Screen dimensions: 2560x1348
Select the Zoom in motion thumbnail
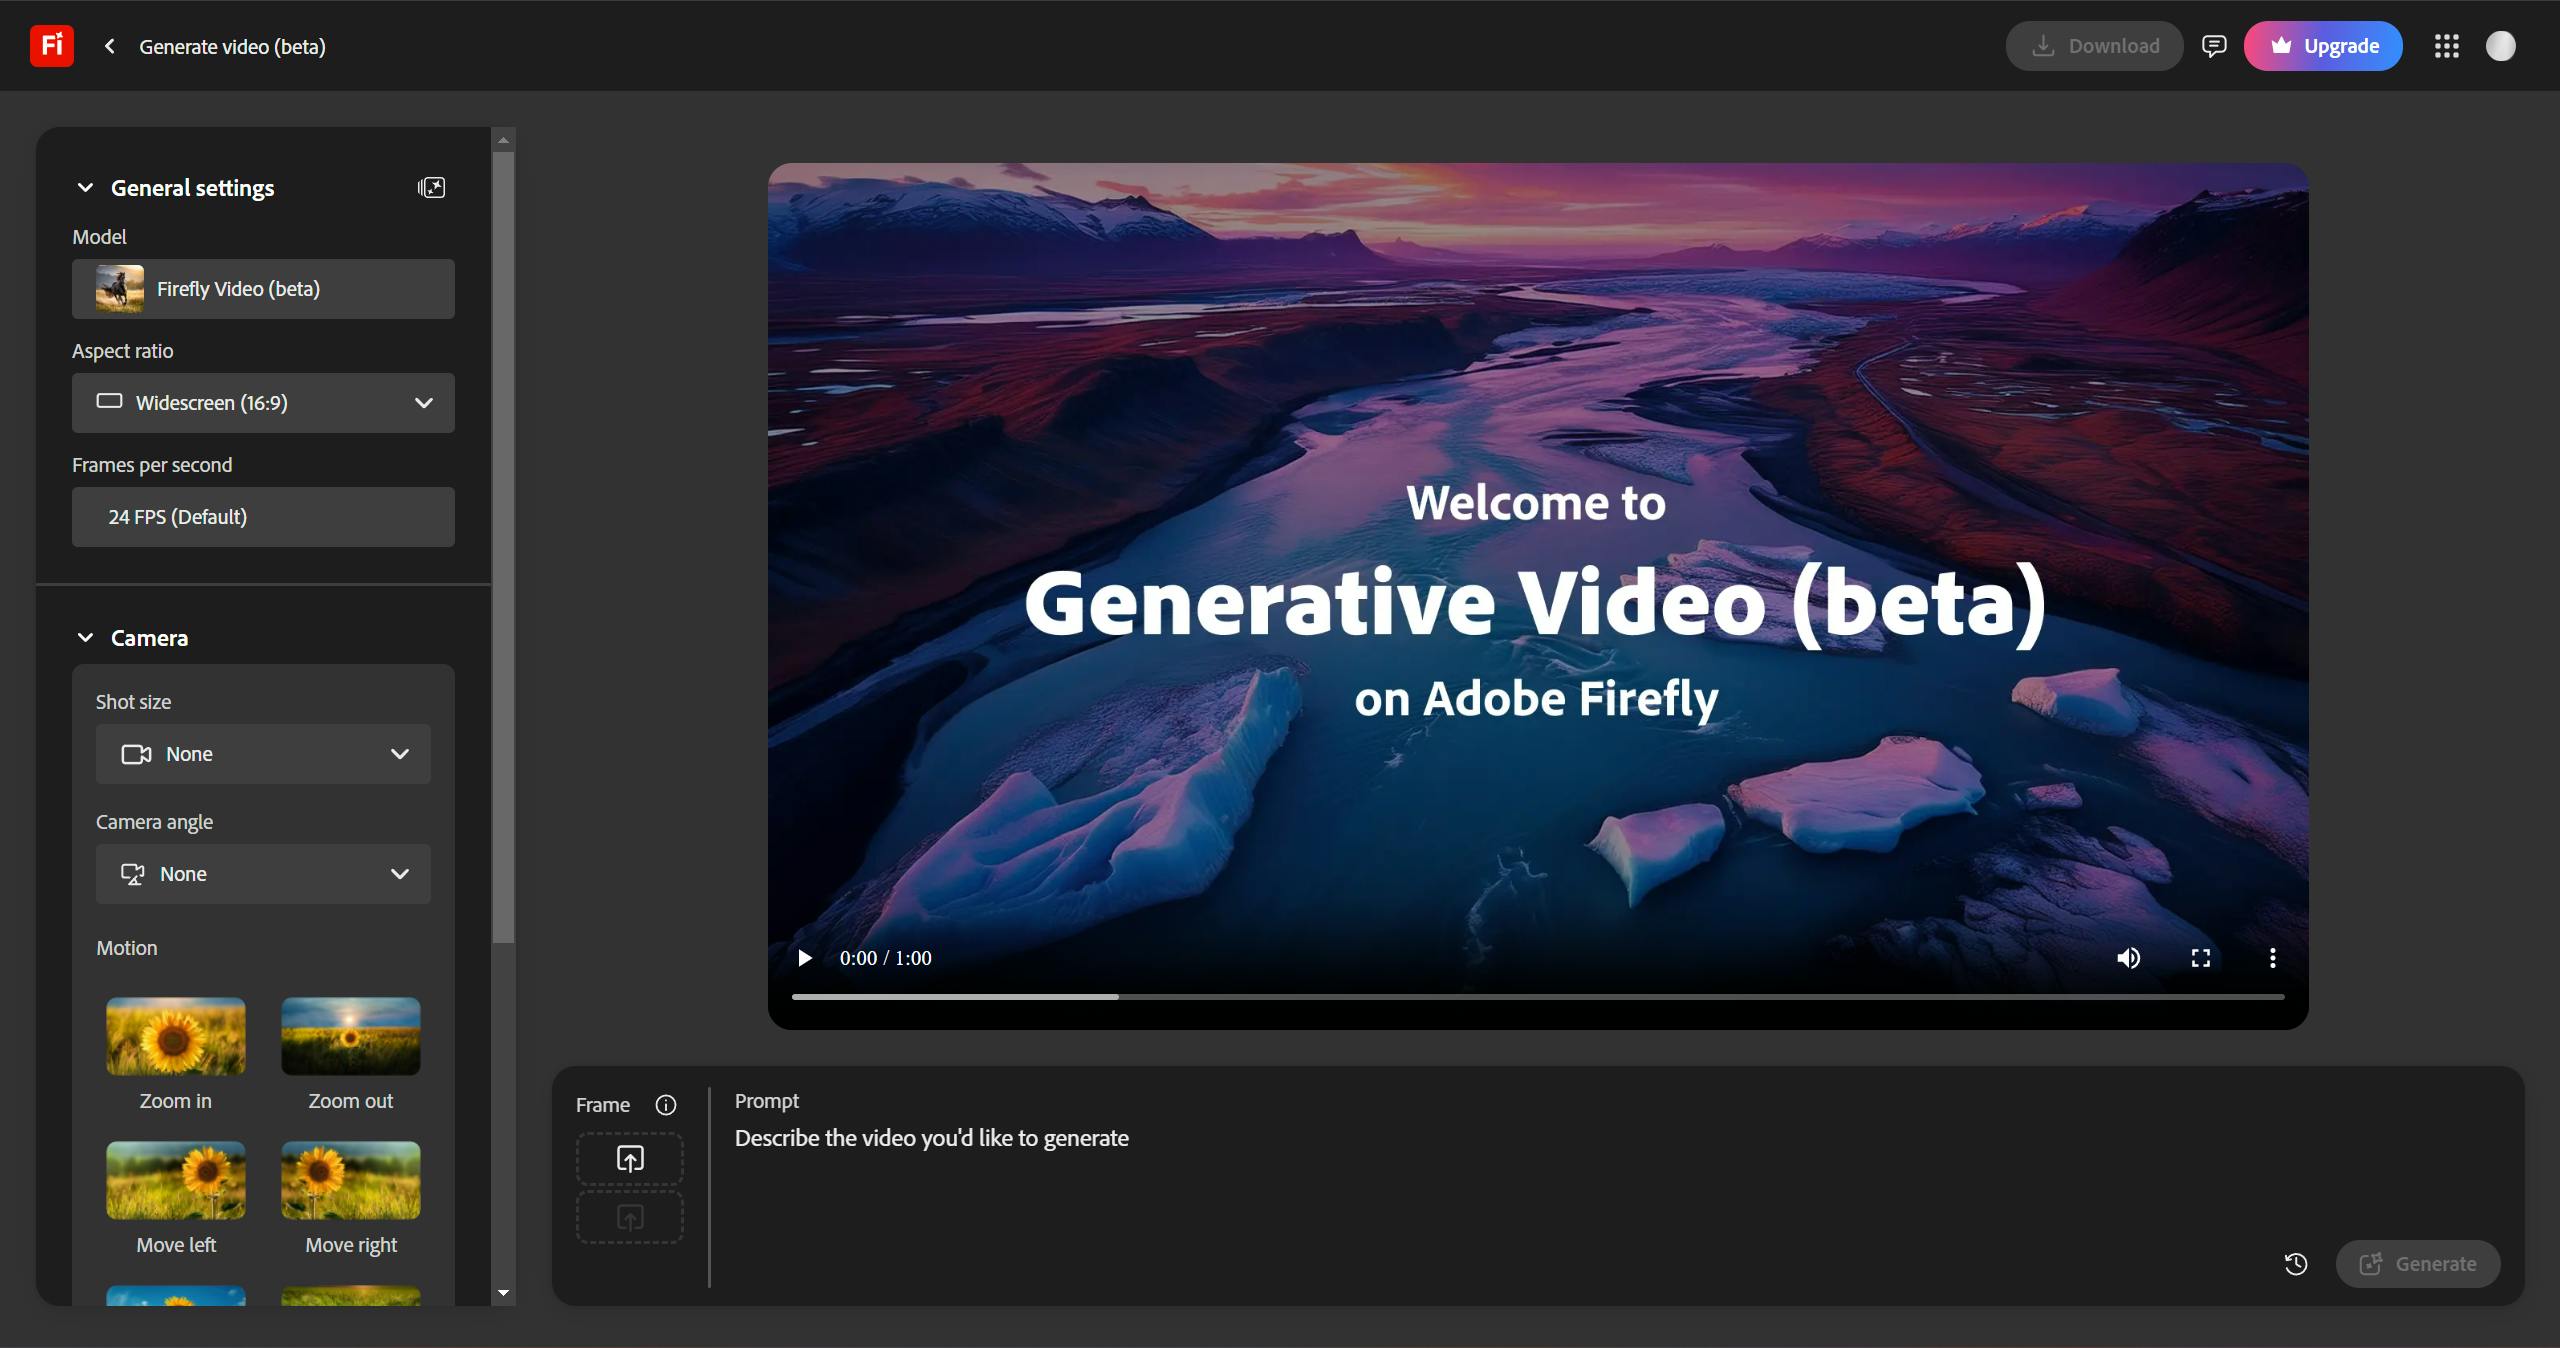tap(176, 1036)
